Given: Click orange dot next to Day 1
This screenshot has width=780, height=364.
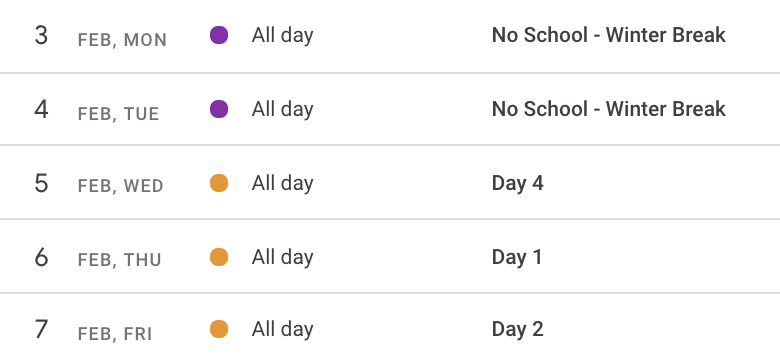Looking at the screenshot, I should tap(219, 257).
